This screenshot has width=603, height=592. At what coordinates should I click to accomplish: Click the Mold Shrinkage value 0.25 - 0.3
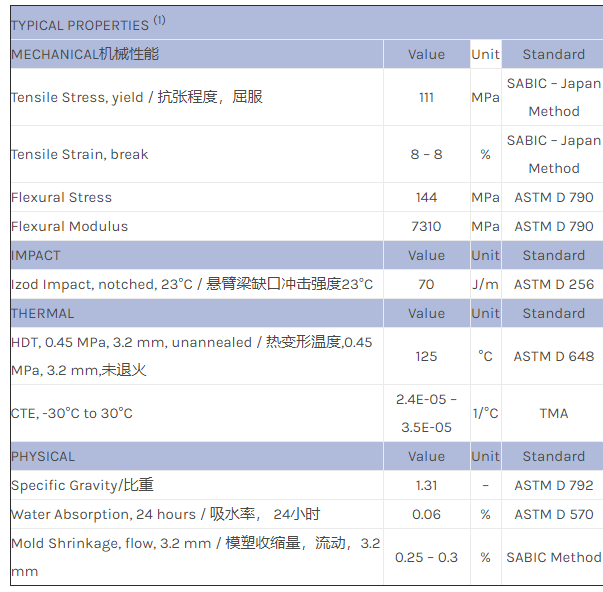click(x=426, y=557)
